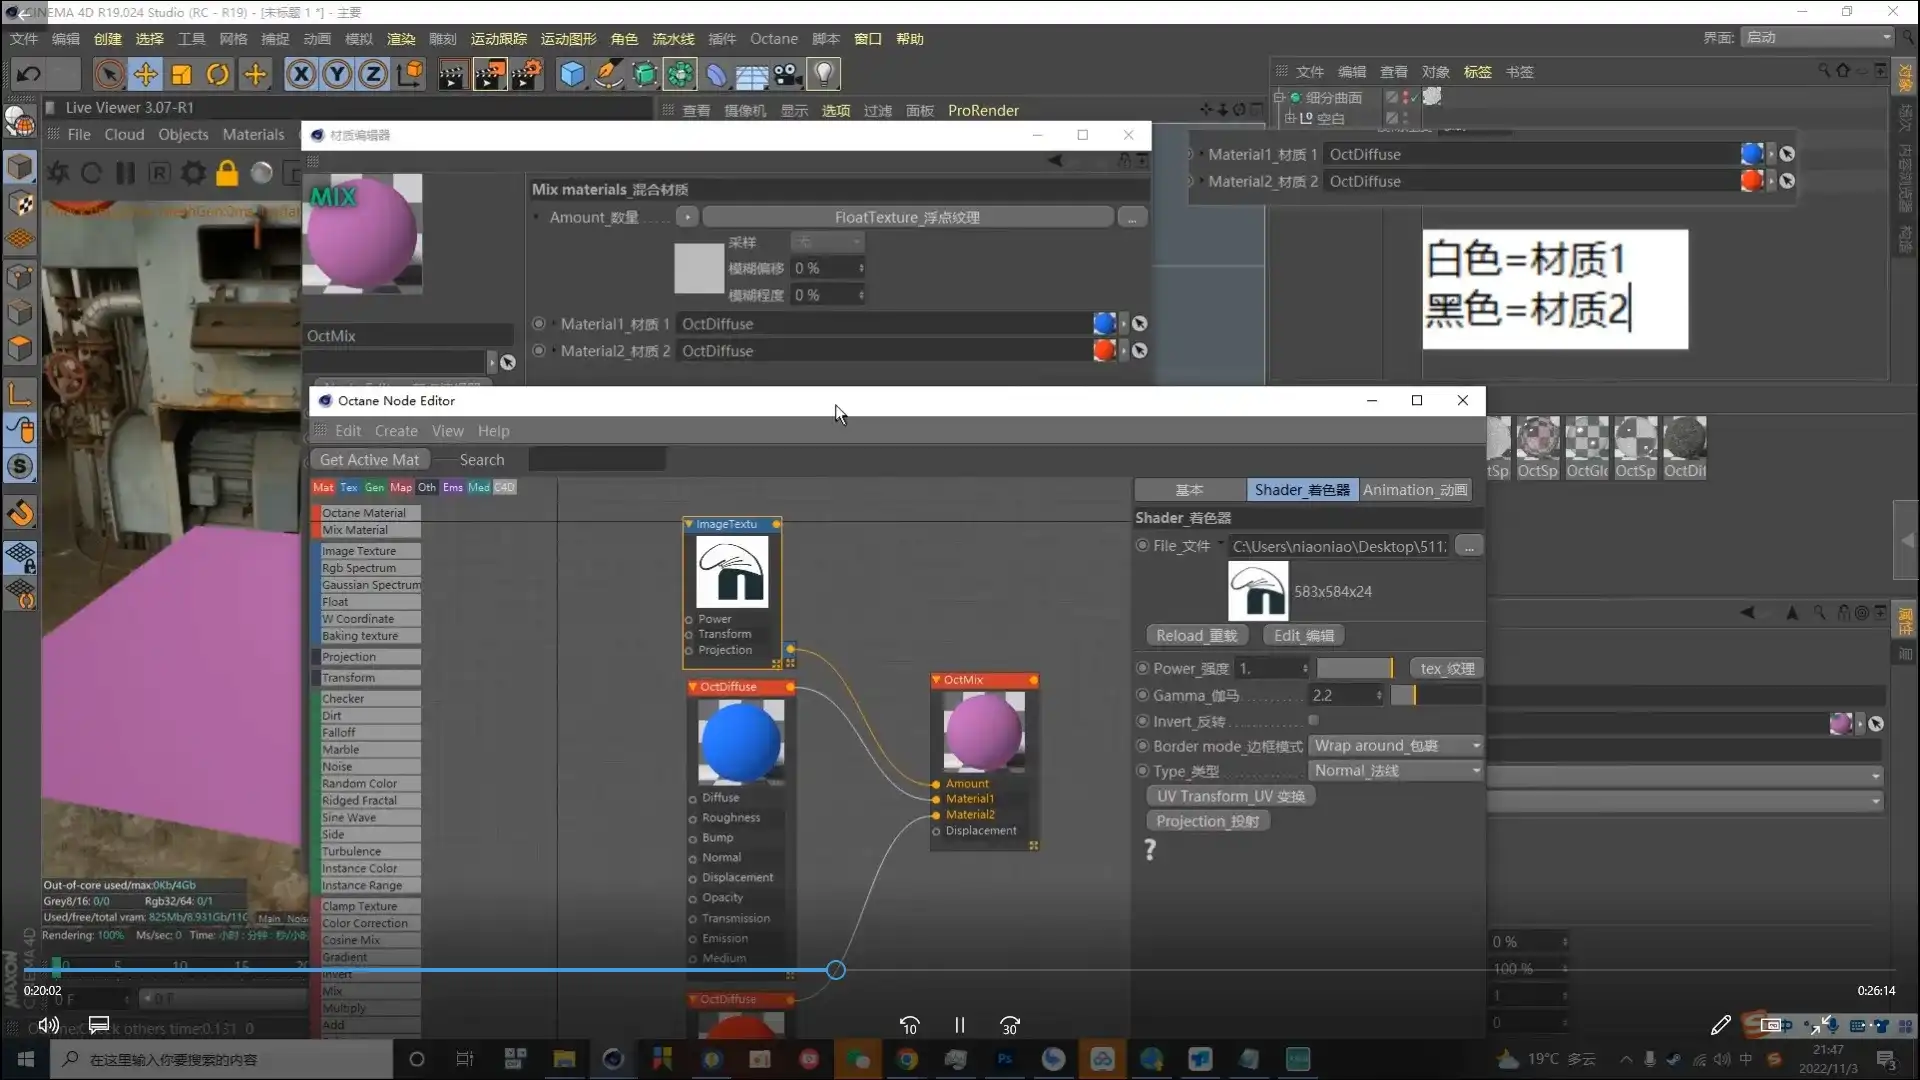Click the Render Settings clapperboard icon
1920x1080 pixels.
pos(526,74)
